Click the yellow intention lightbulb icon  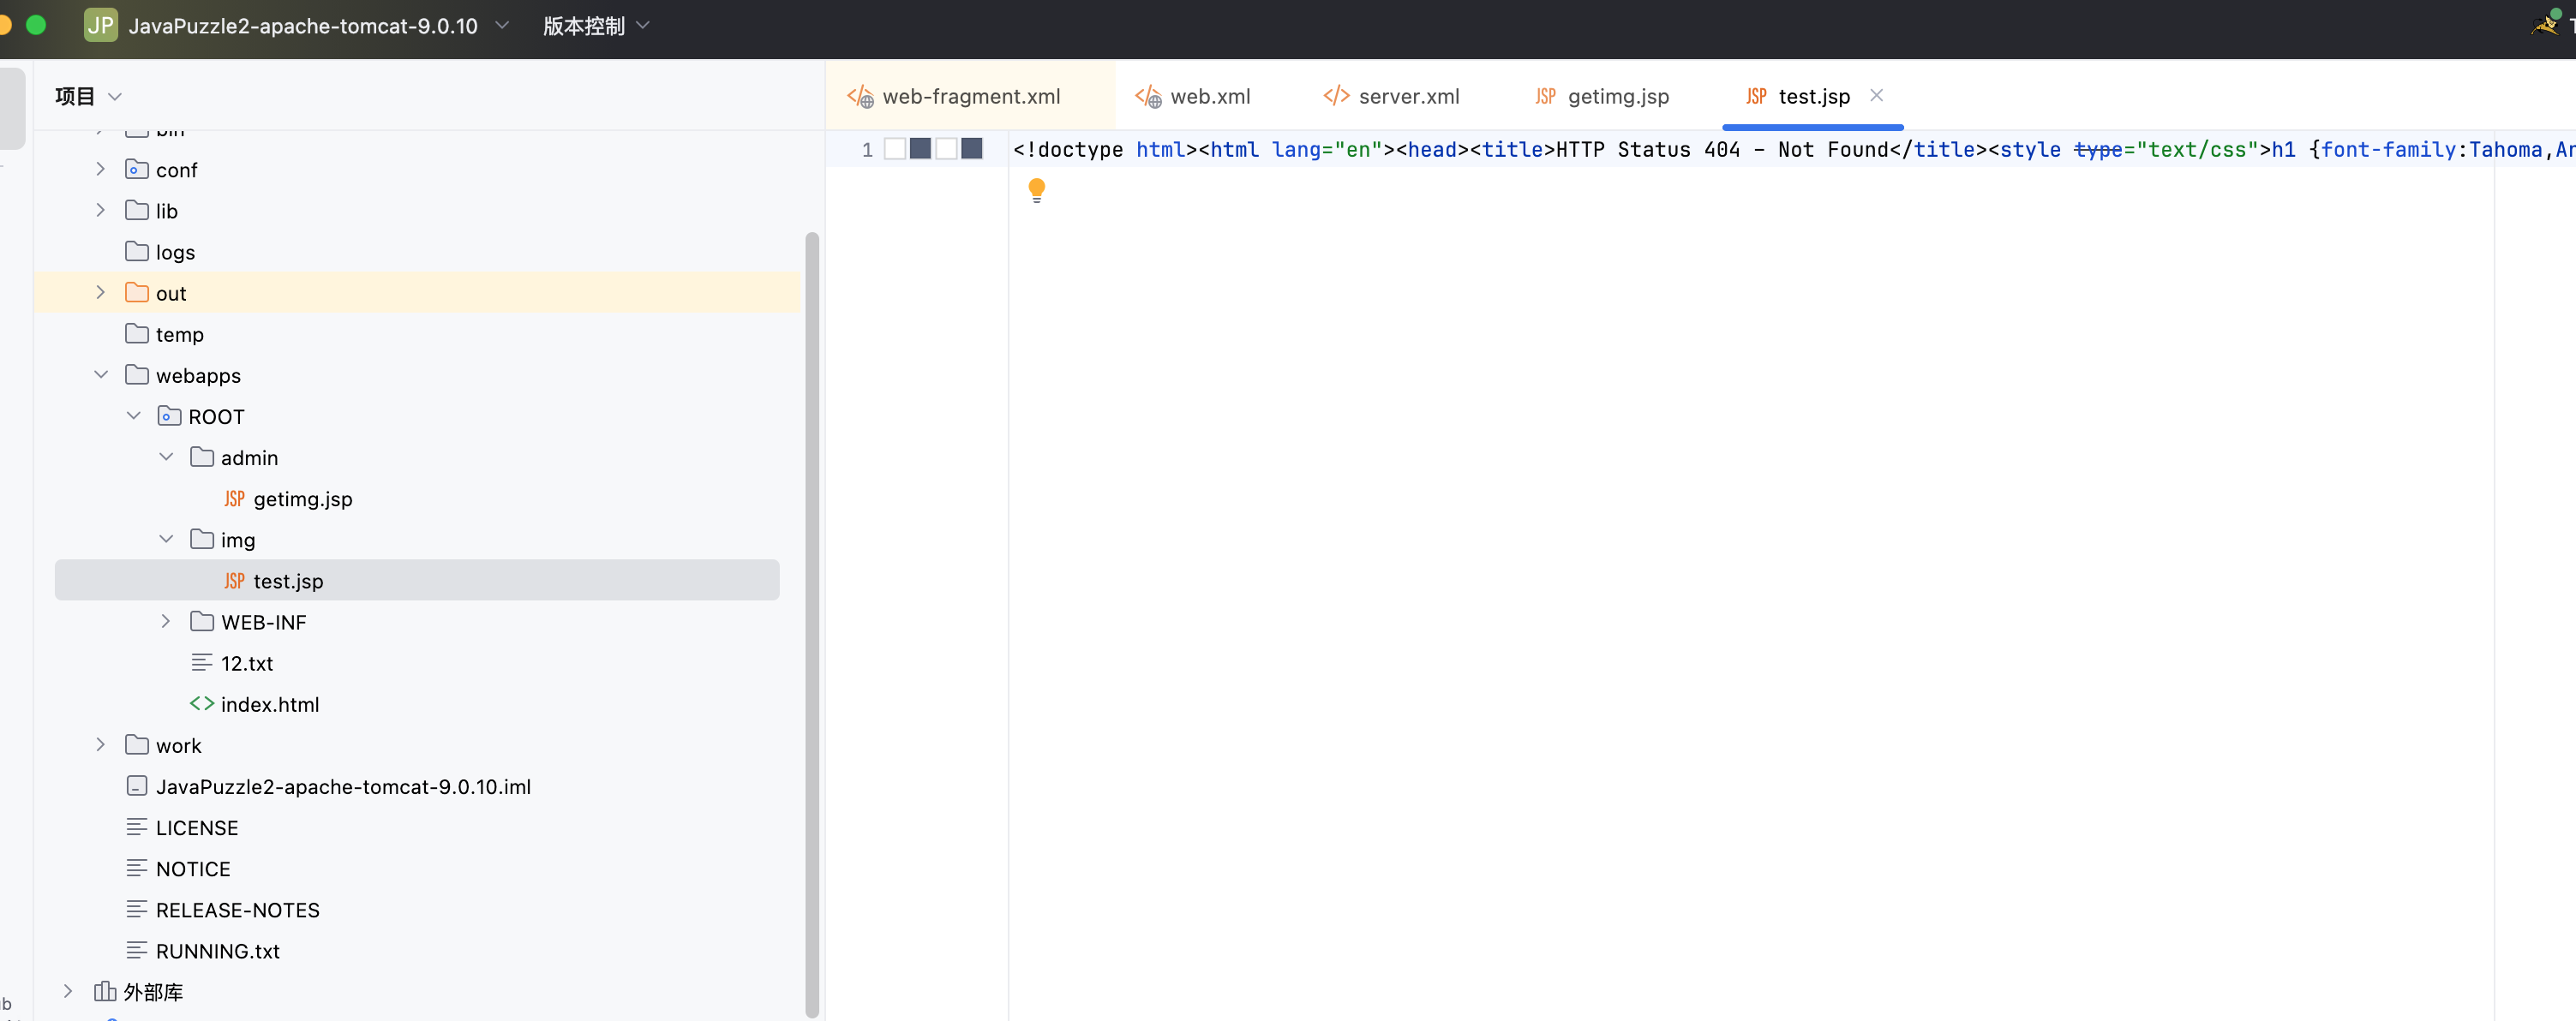click(x=1036, y=189)
